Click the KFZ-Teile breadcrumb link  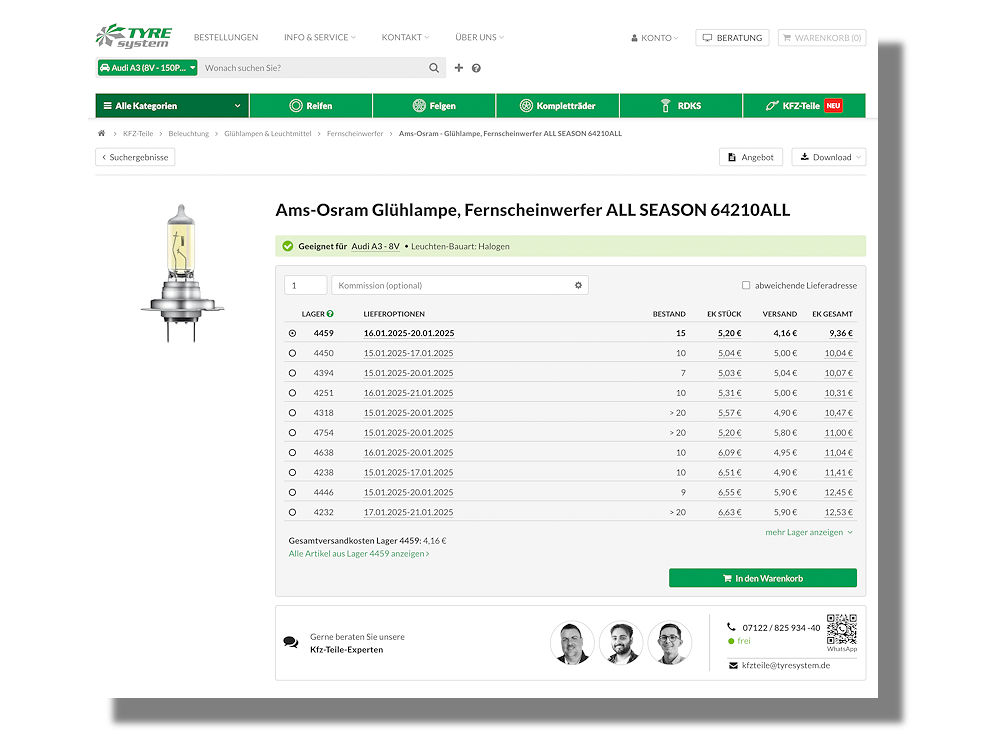pos(138,133)
